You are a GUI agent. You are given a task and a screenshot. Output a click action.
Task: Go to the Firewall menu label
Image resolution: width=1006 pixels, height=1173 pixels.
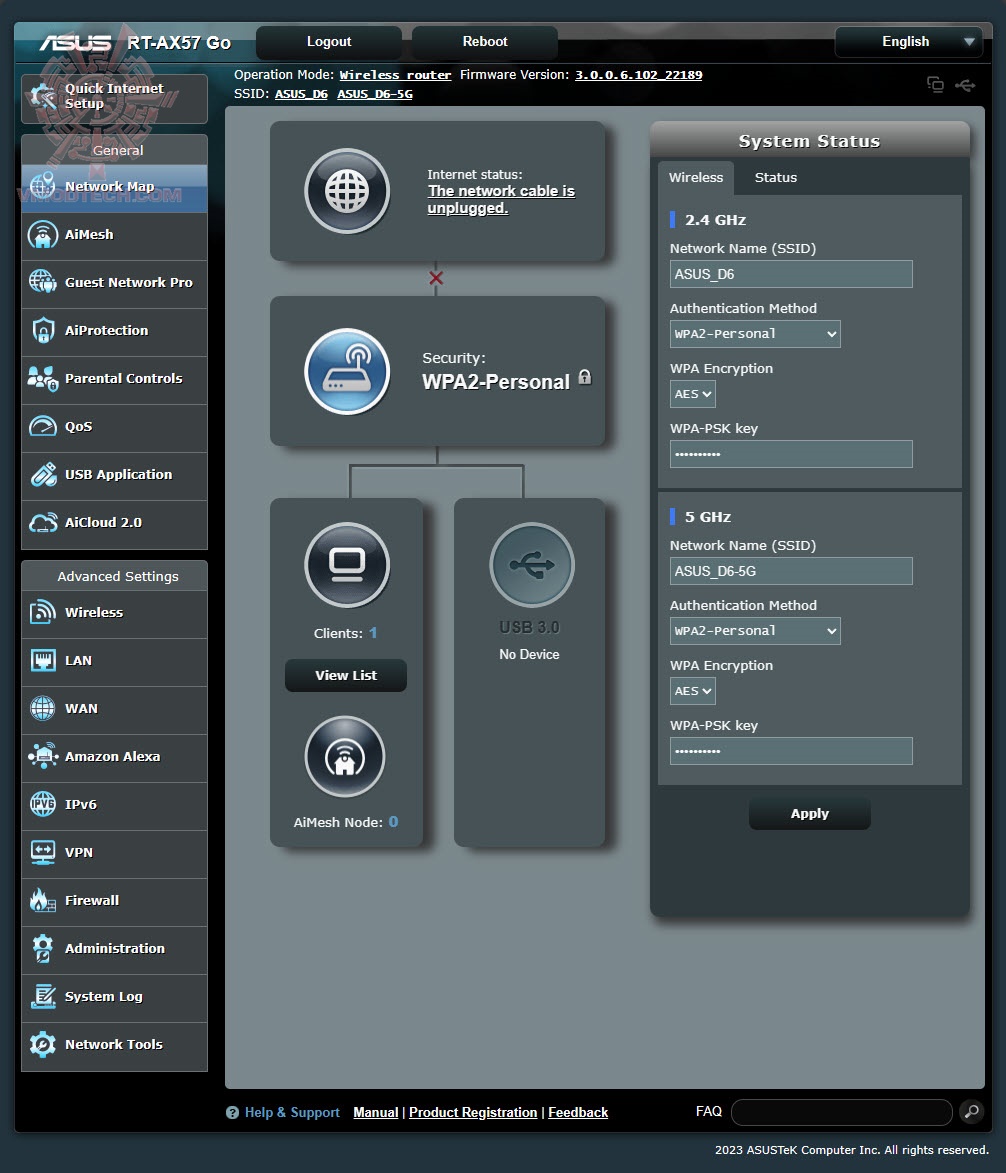[x=92, y=900]
